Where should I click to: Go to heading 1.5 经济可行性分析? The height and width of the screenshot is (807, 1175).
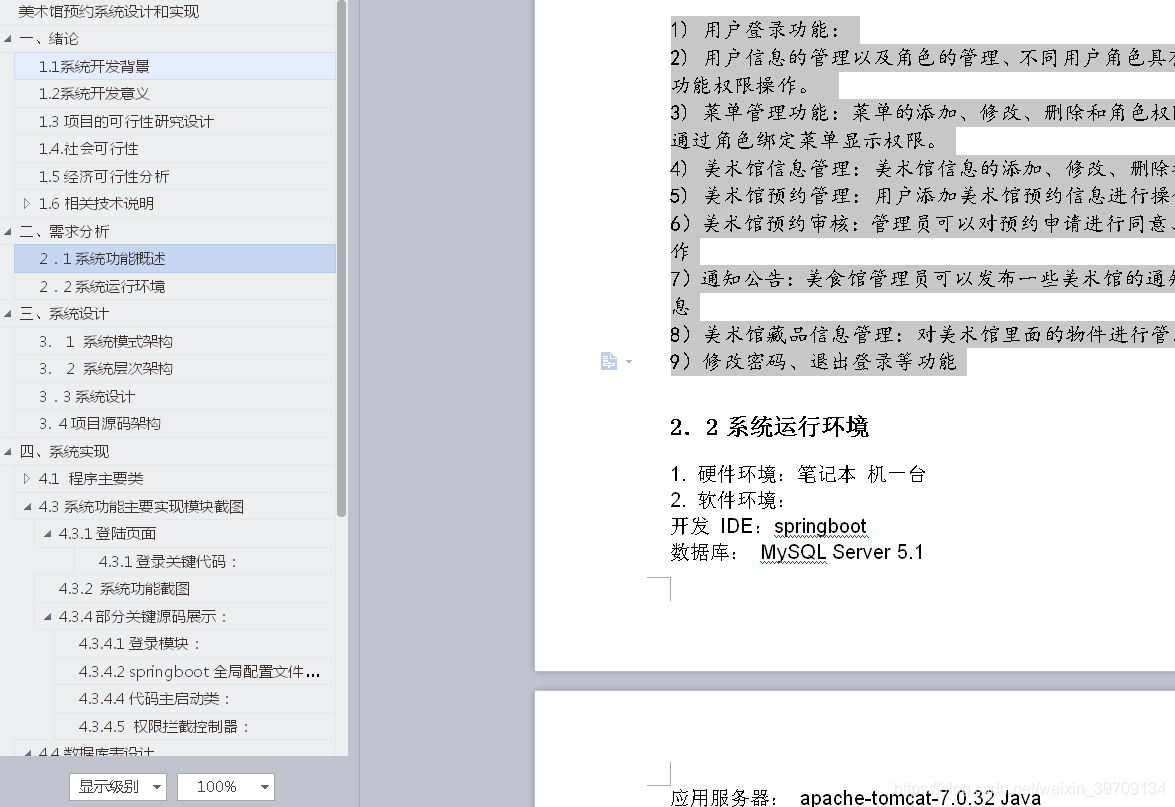pos(175,176)
